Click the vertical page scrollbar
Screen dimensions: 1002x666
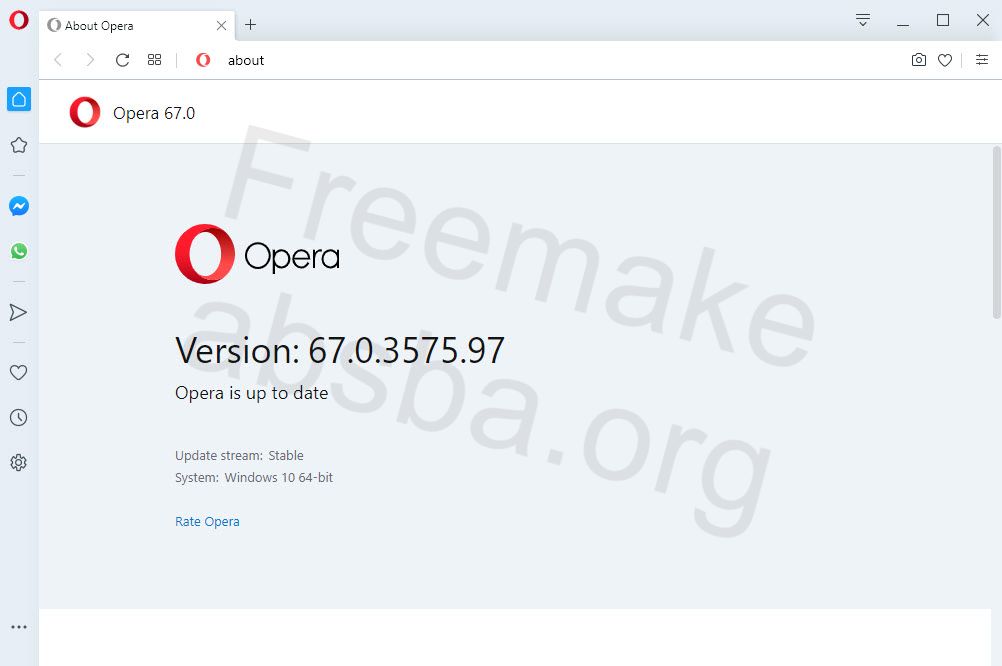pyautogui.click(x=996, y=232)
